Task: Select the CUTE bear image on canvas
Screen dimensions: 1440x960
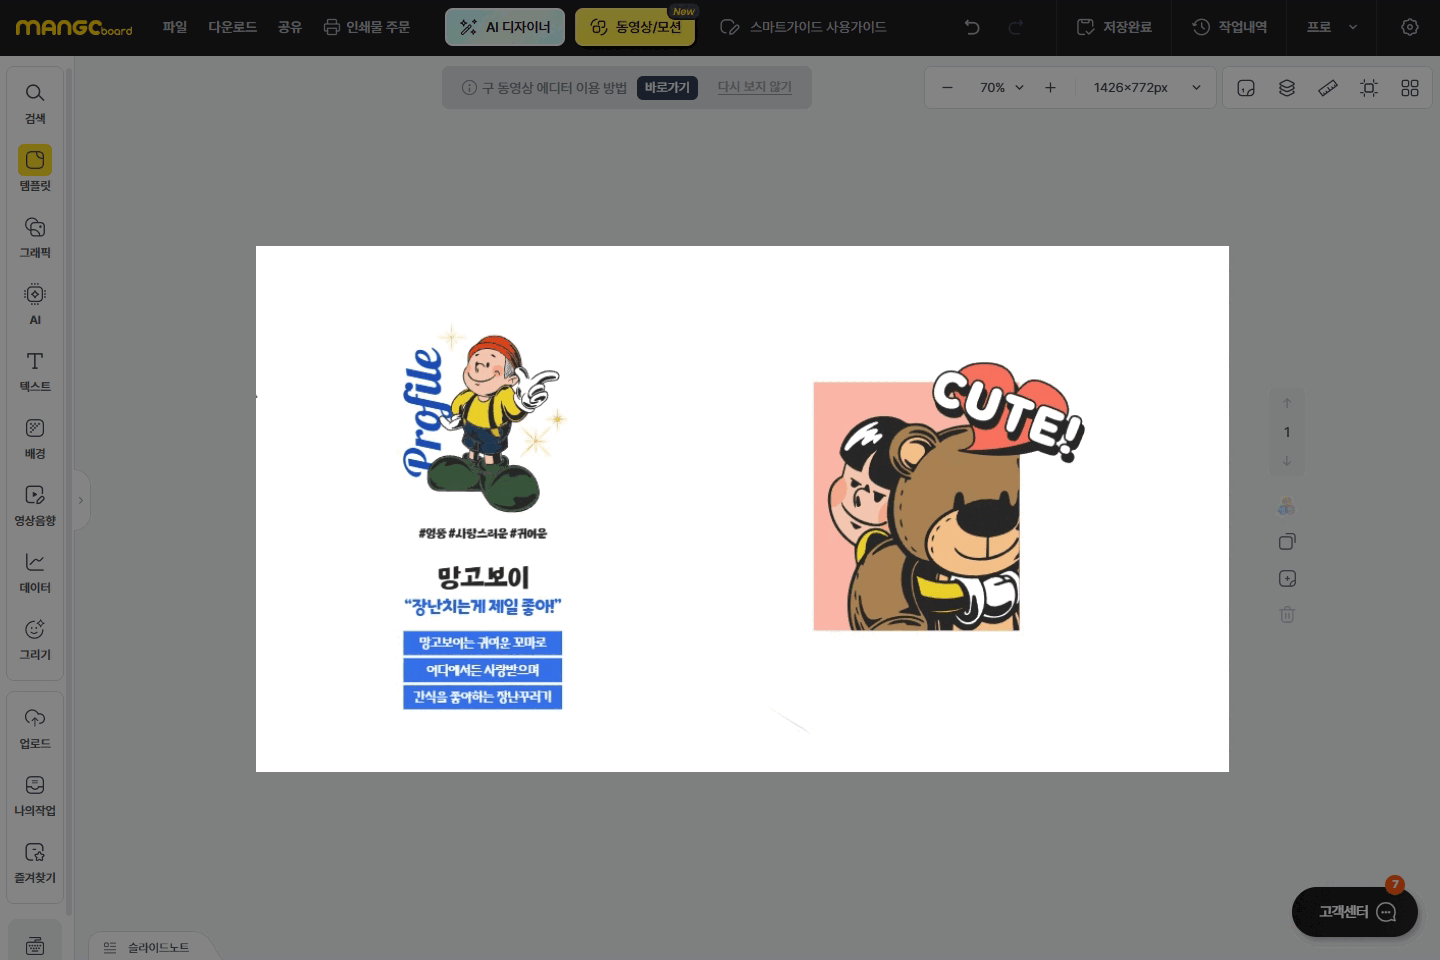Action: pos(930,510)
